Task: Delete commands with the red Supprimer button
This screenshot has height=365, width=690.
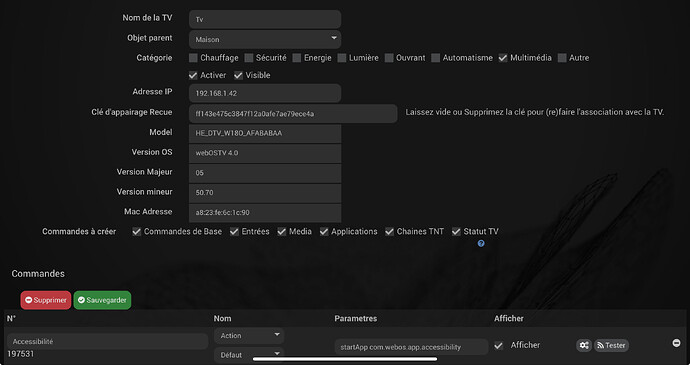Action: click(46, 300)
